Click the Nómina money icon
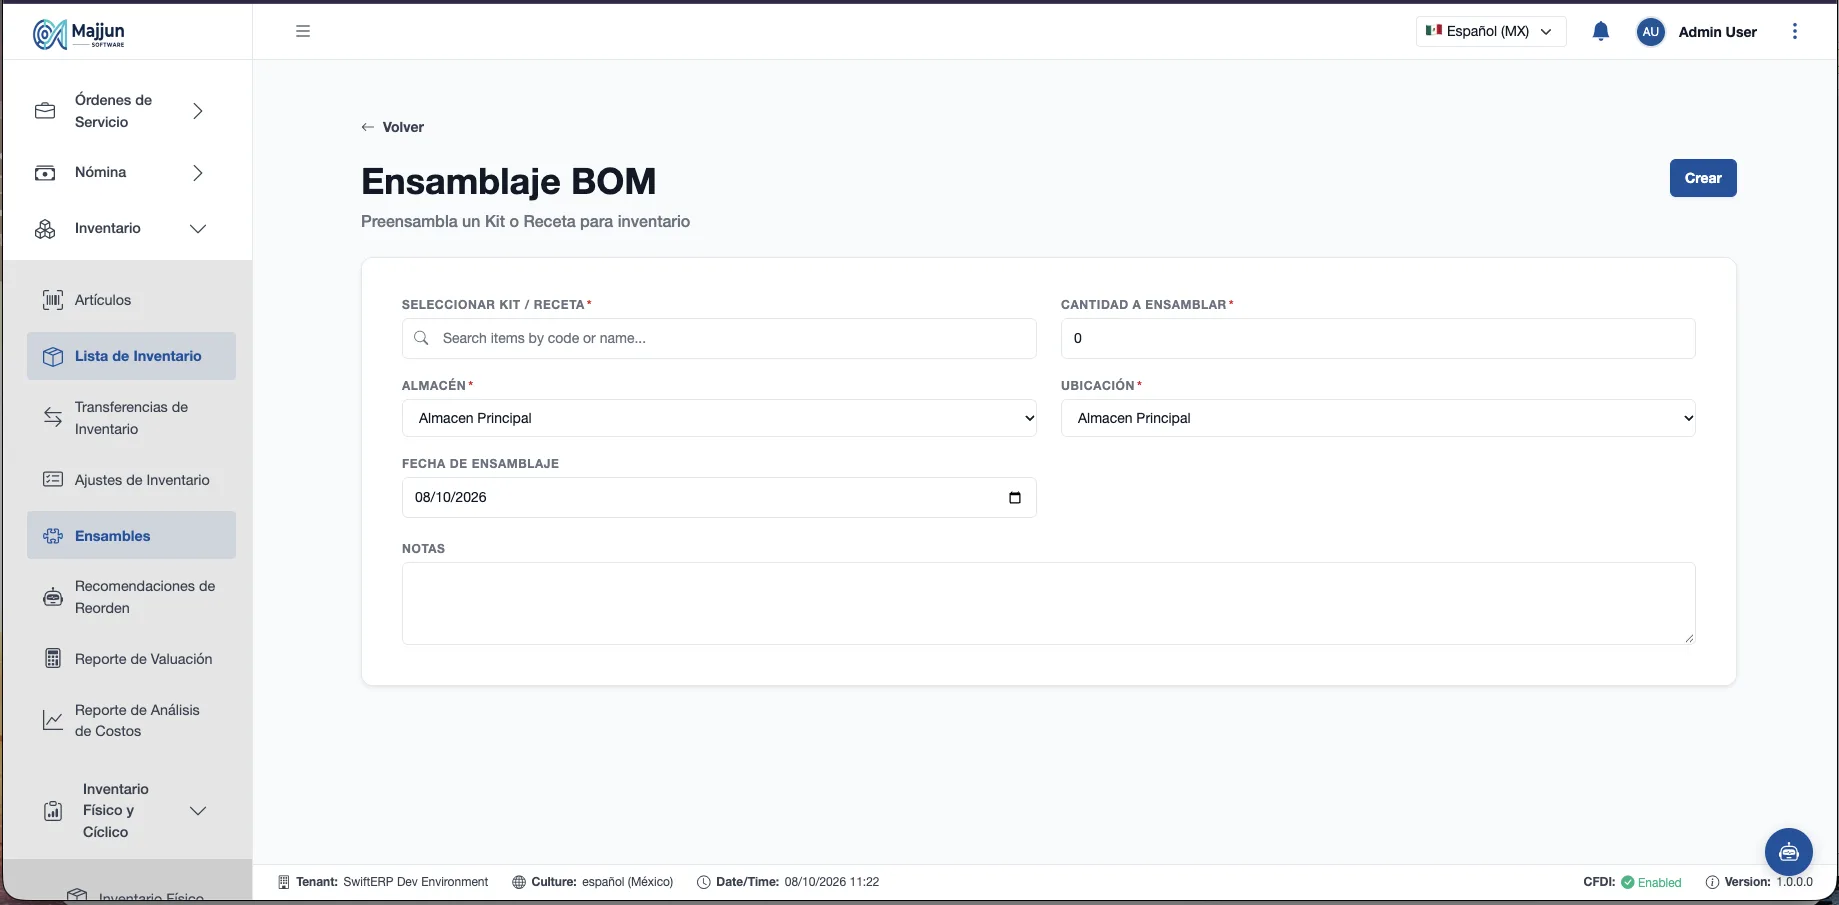Image resolution: width=1839 pixels, height=905 pixels. pos(45,173)
